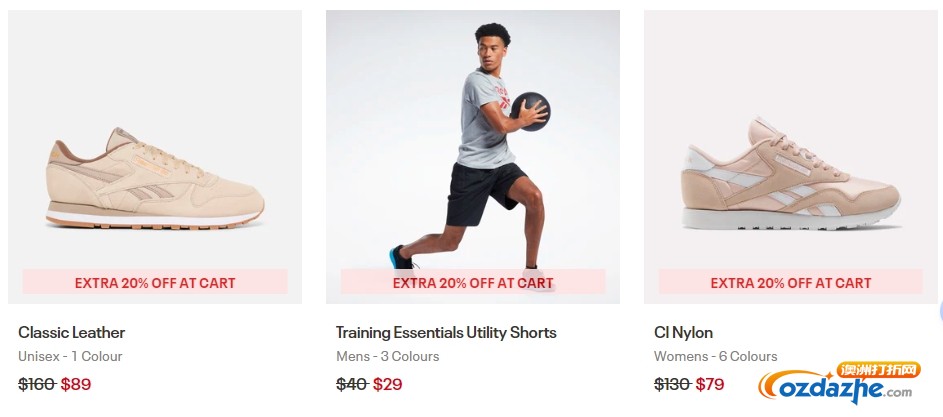Screen dimensions: 943x417
Task: Select the $79 sale price
Action: click(710, 384)
